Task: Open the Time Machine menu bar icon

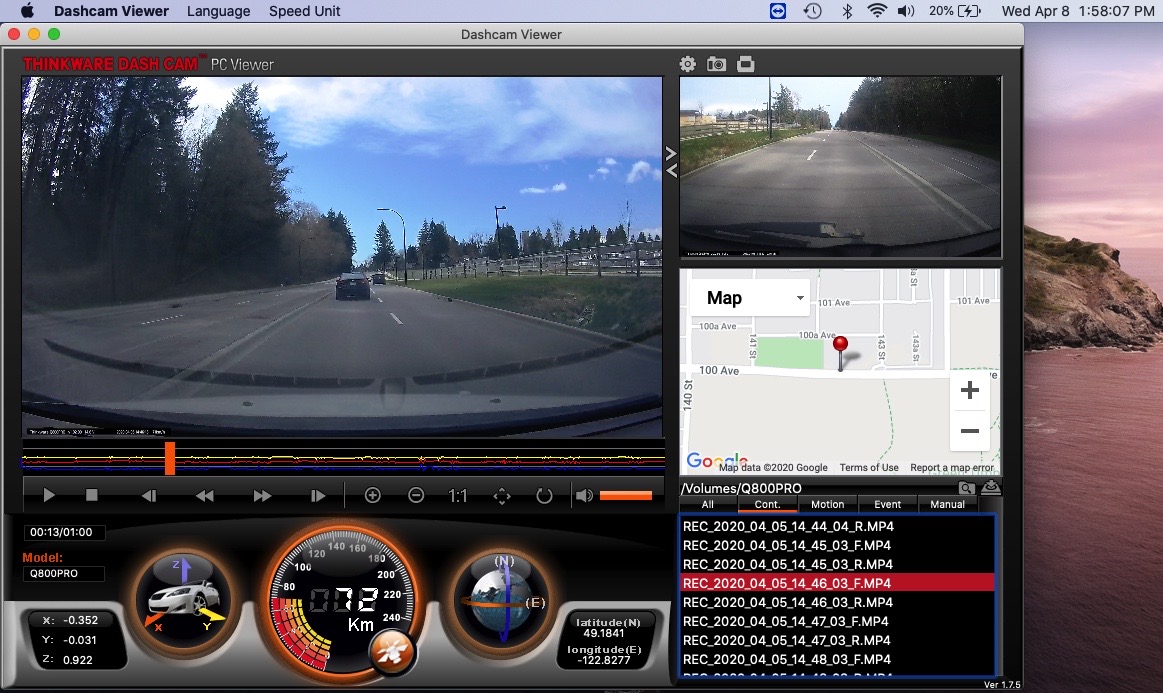Action: tap(813, 10)
